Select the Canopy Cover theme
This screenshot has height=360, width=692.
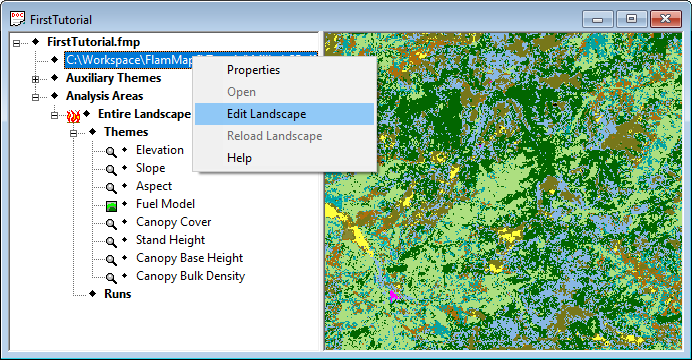173,222
